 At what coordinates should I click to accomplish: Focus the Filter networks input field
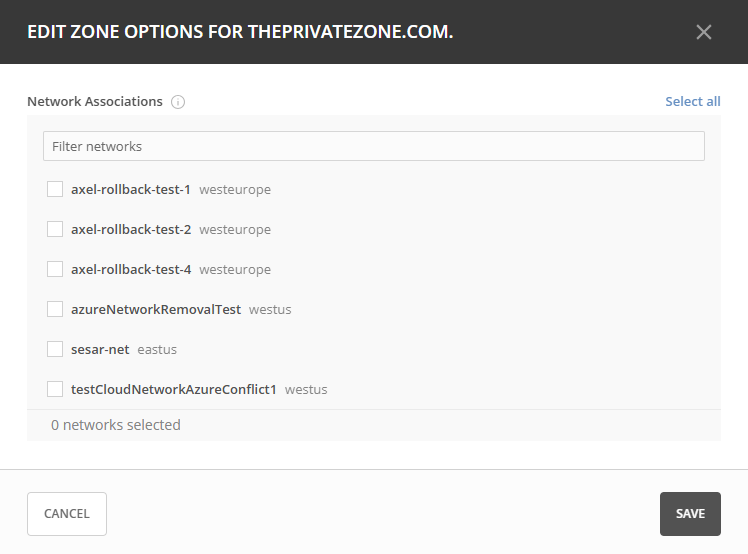pyautogui.click(x=373, y=146)
